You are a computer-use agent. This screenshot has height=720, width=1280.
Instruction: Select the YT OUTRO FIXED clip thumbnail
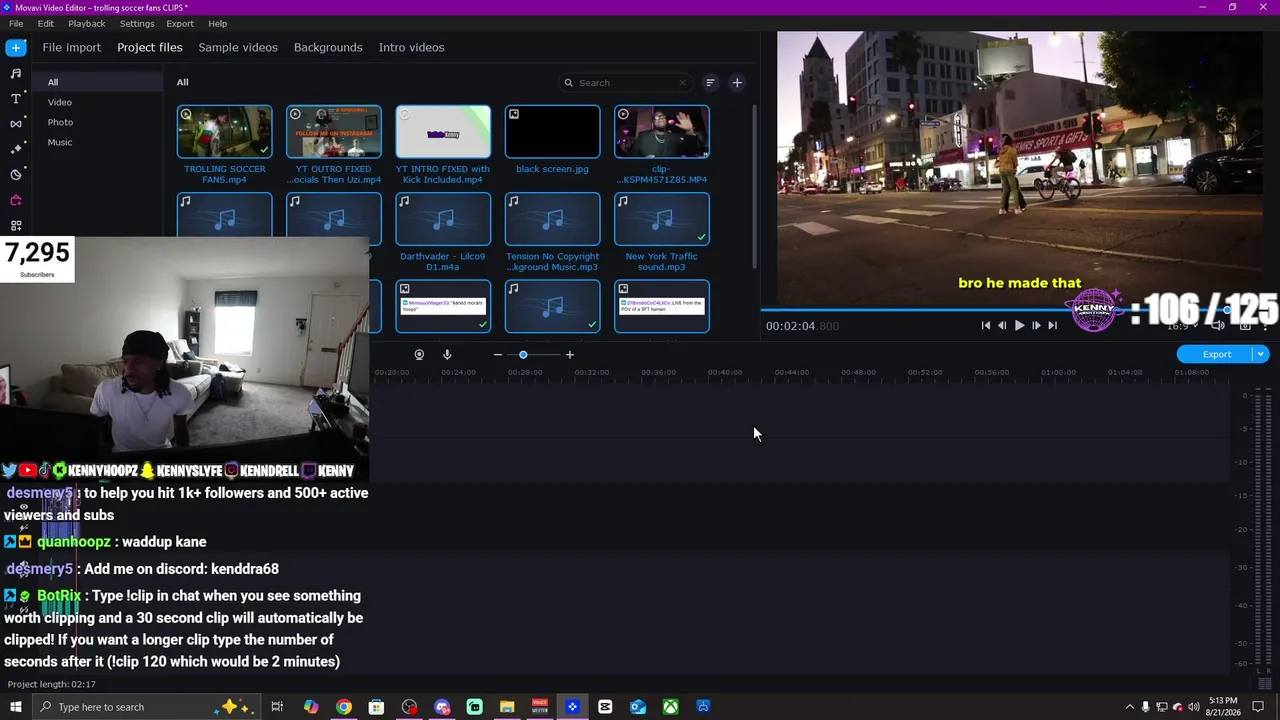click(334, 132)
